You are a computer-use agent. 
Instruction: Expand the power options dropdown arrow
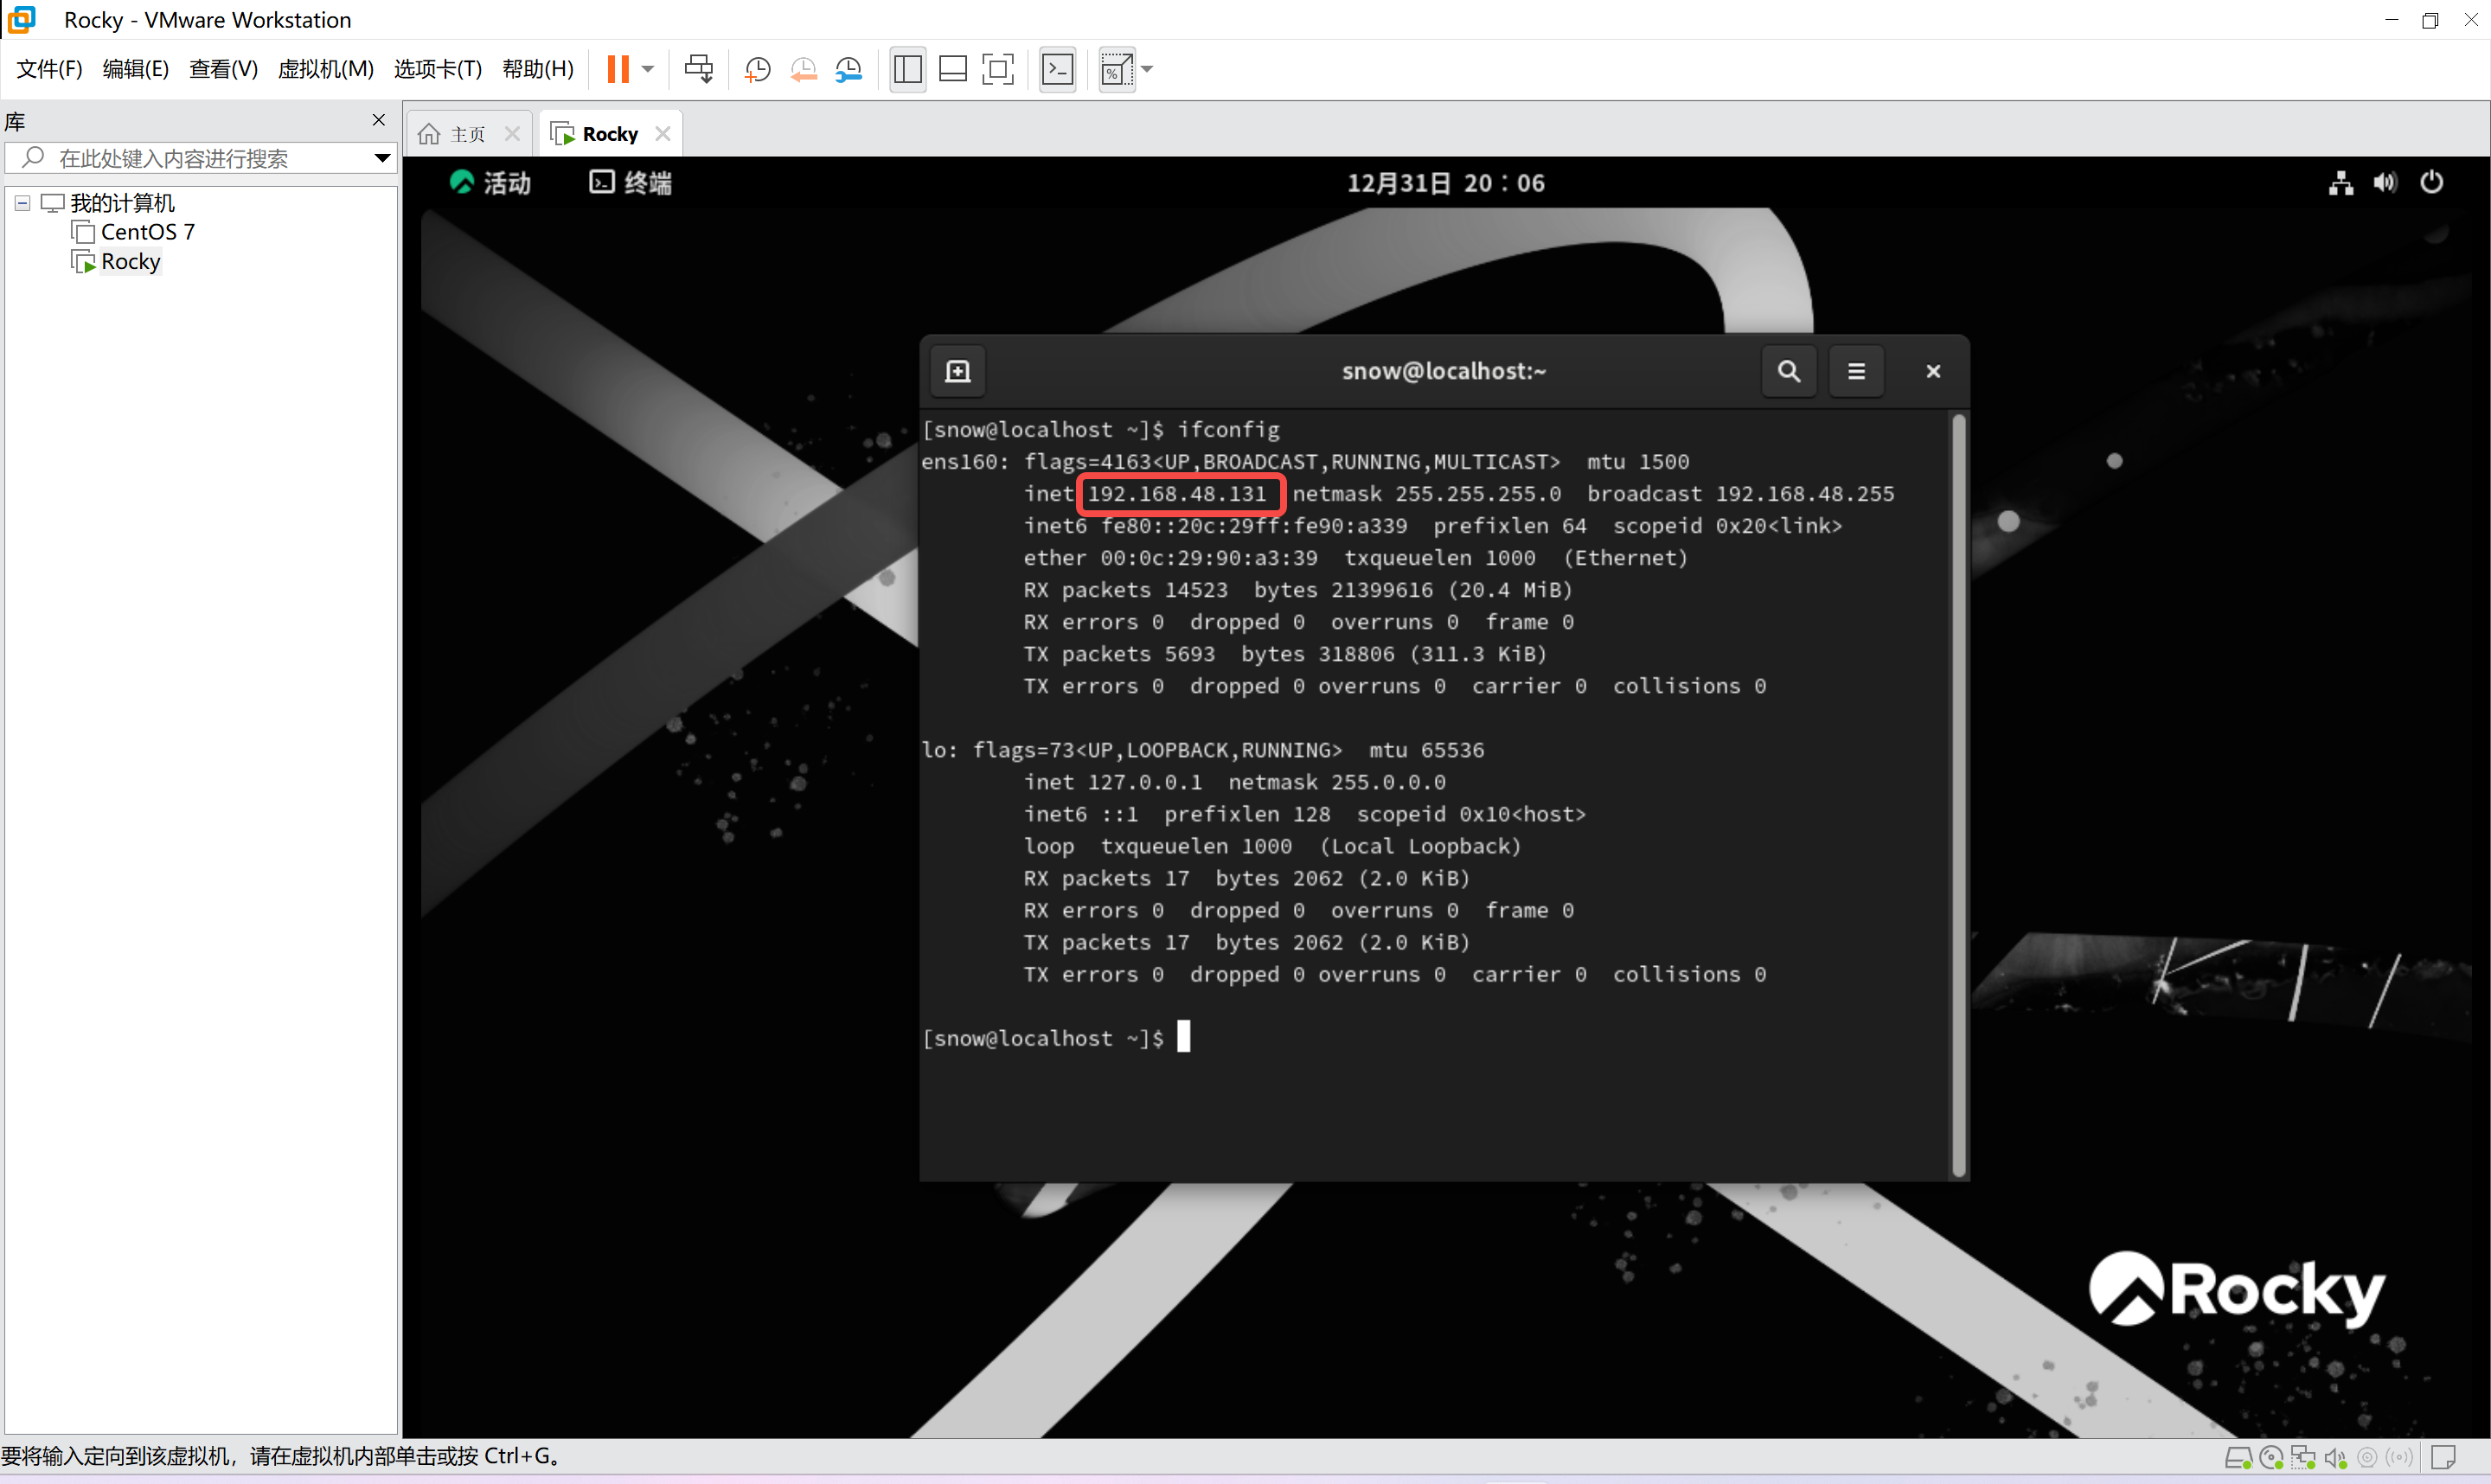click(648, 69)
